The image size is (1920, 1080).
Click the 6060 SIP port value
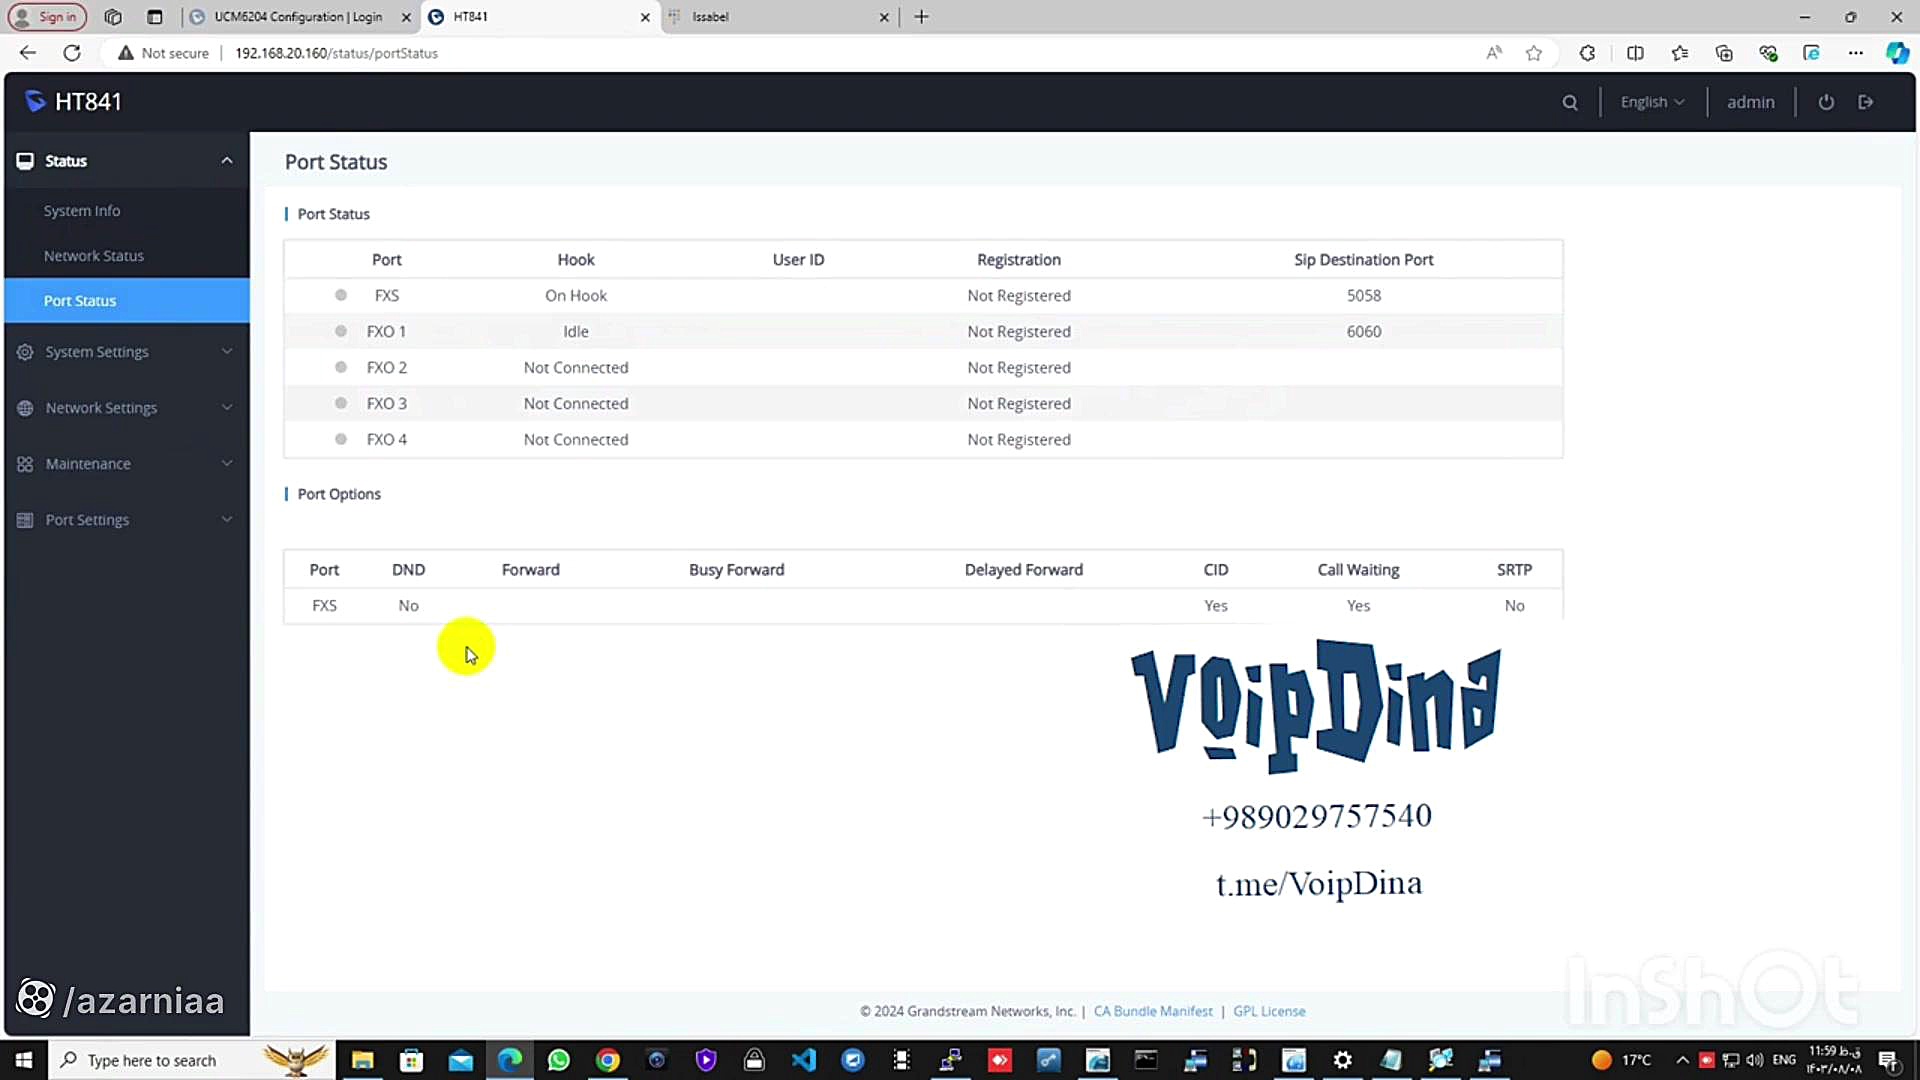tap(1364, 332)
